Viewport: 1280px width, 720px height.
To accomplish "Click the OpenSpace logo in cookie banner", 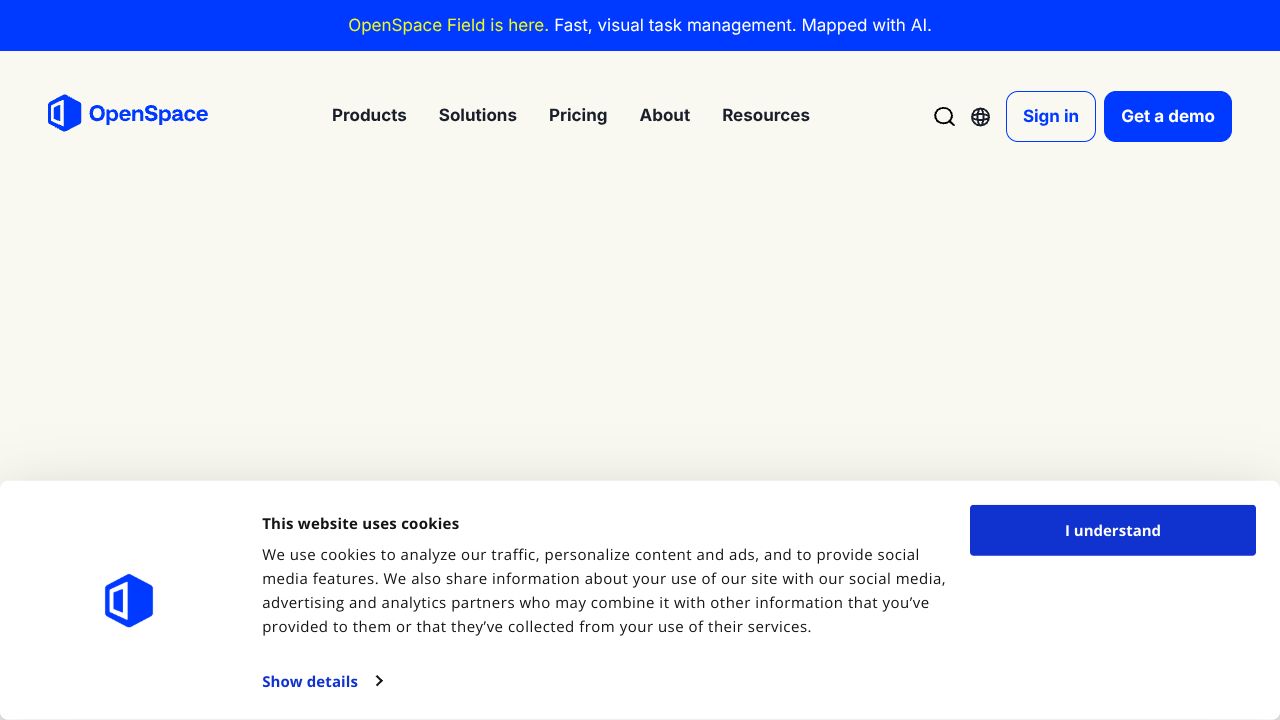I will tap(129, 600).
